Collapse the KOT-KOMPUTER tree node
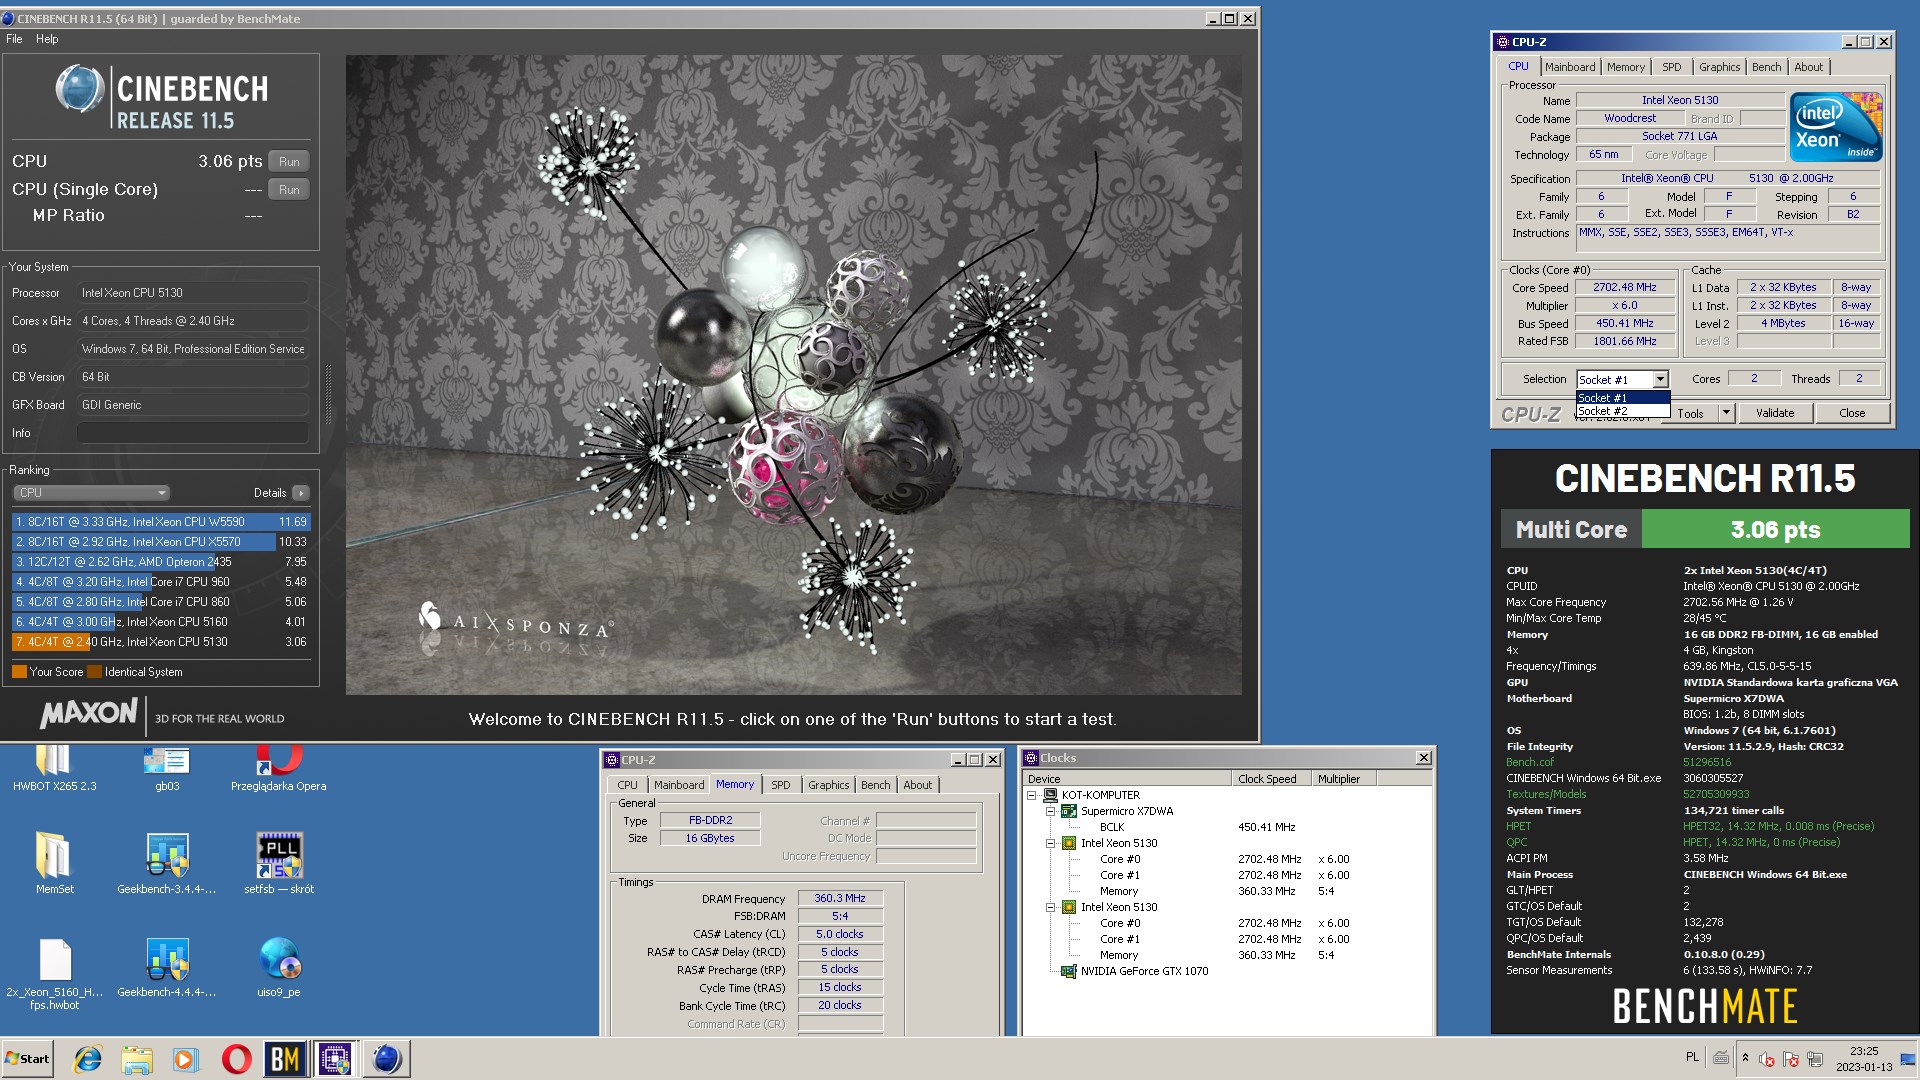Screen dimensions: 1920x1080 1032,795
